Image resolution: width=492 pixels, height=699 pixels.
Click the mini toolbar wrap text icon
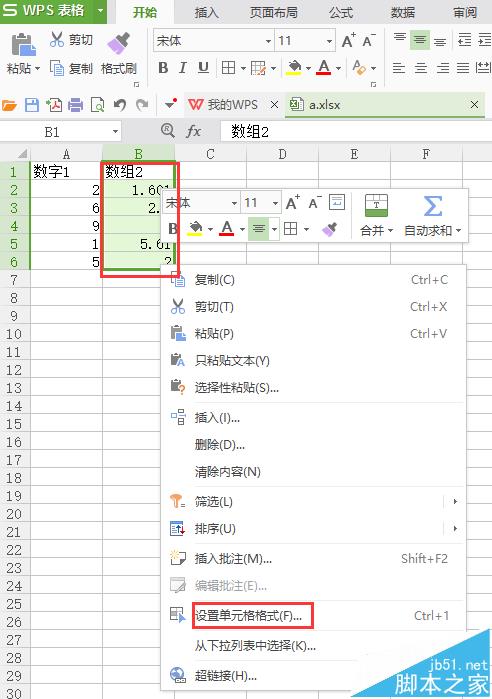tap(337, 202)
